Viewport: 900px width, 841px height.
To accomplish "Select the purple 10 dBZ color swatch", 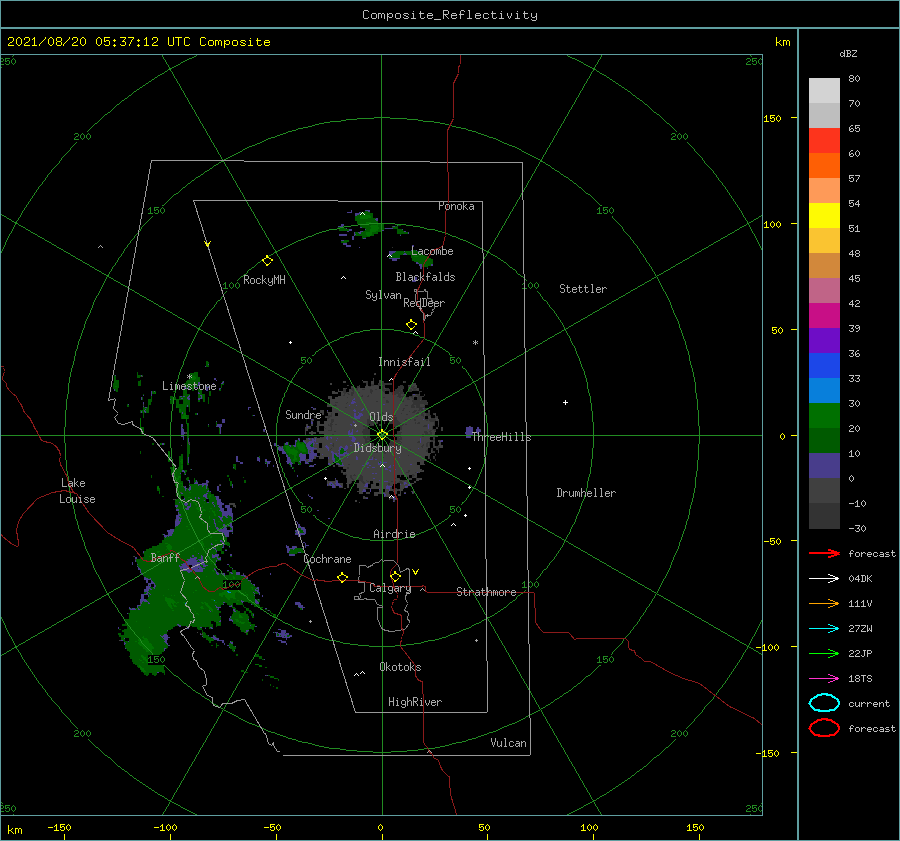I will pyautogui.click(x=824, y=465).
